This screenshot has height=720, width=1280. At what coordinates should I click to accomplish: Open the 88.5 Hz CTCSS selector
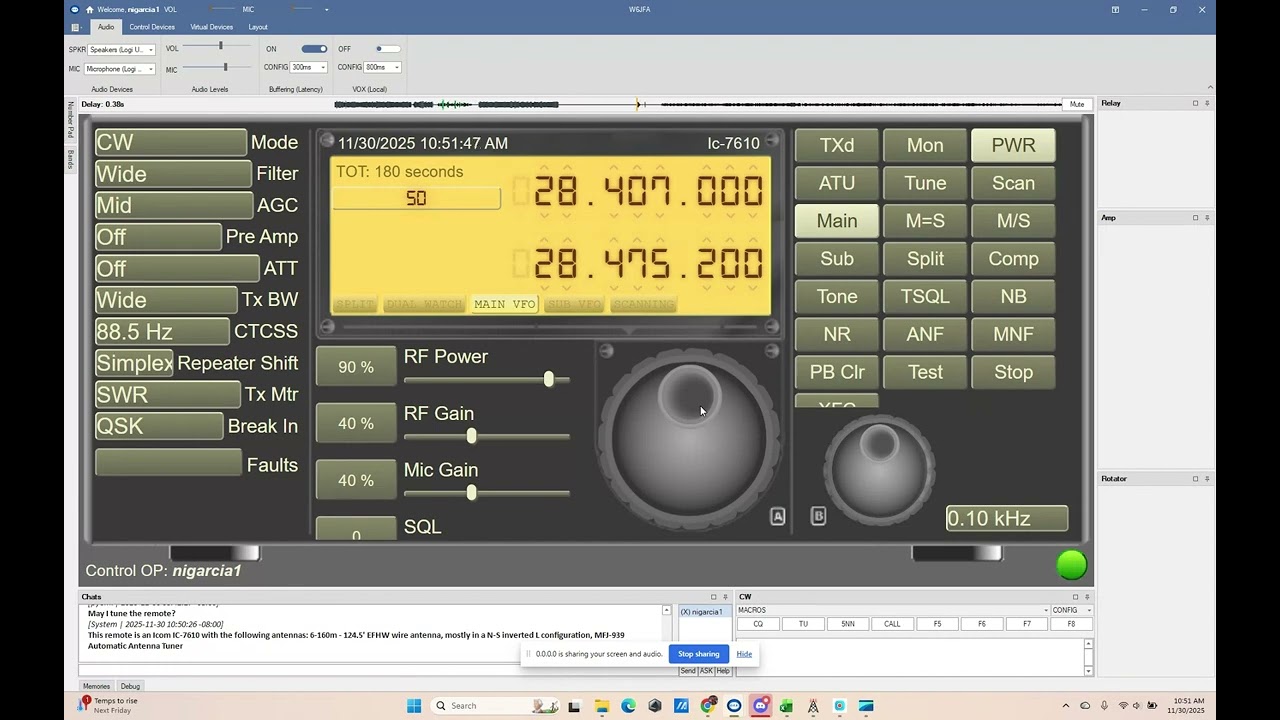click(x=162, y=331)
